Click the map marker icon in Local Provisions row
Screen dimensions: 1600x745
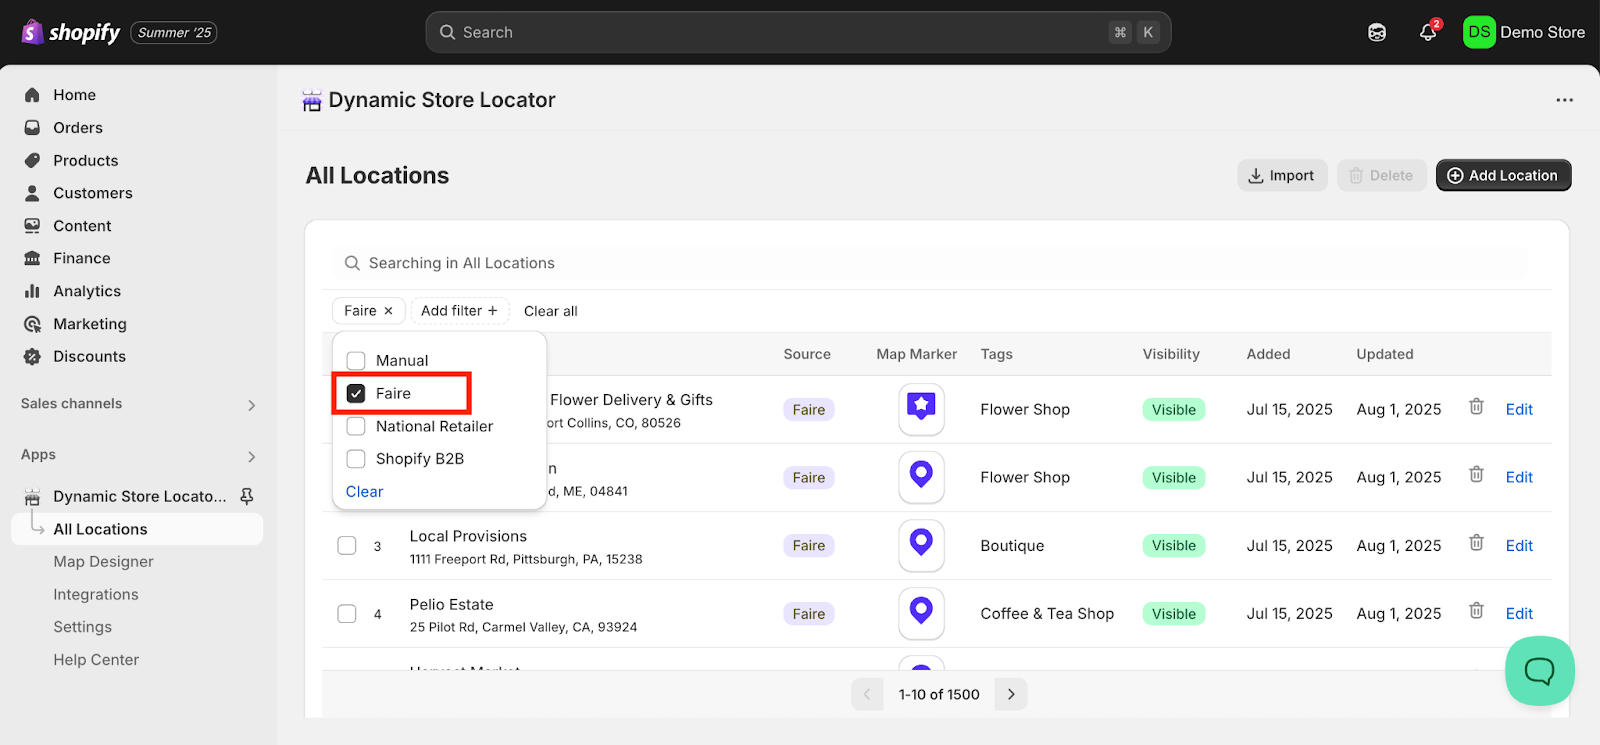921,545
